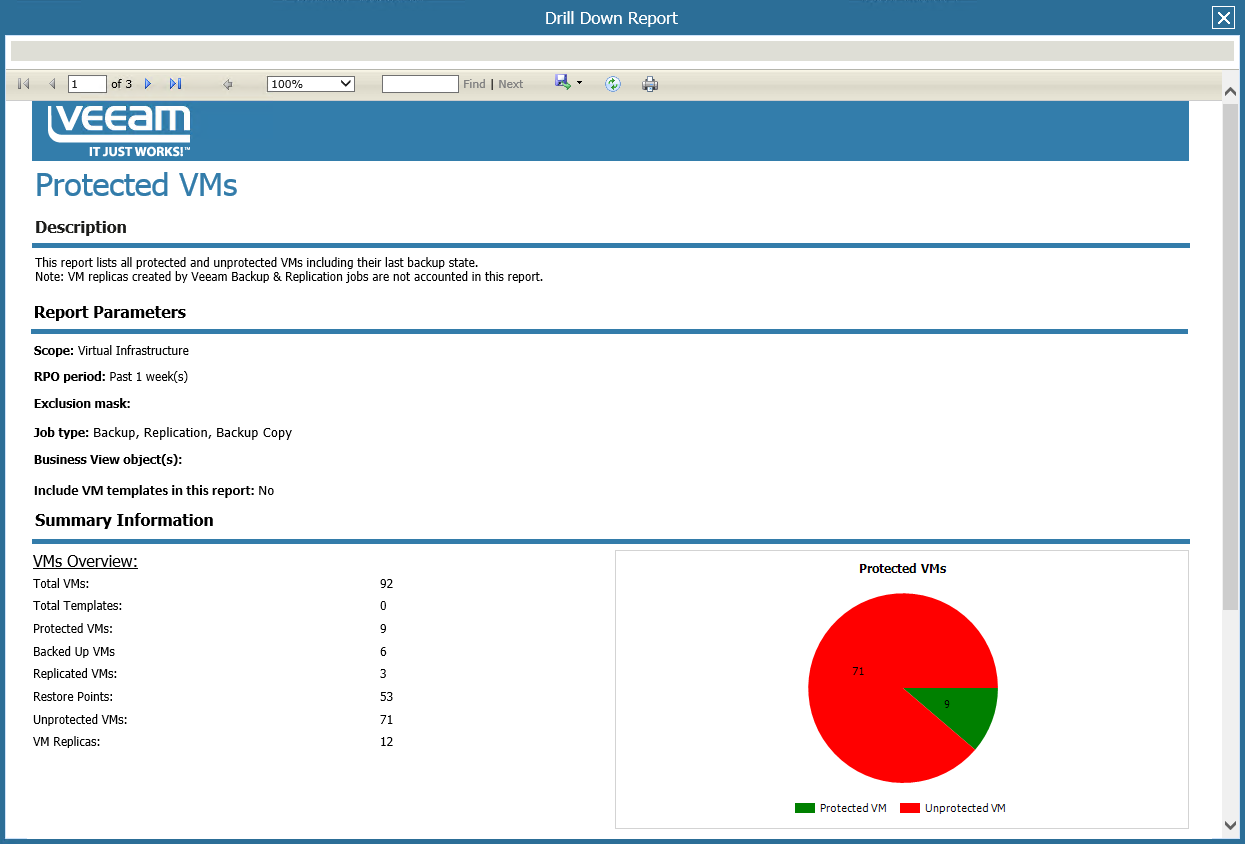Image resolution: width=1245 pixels, height=844 pixels.
Task: Go back to parent report
Action: 228,84
